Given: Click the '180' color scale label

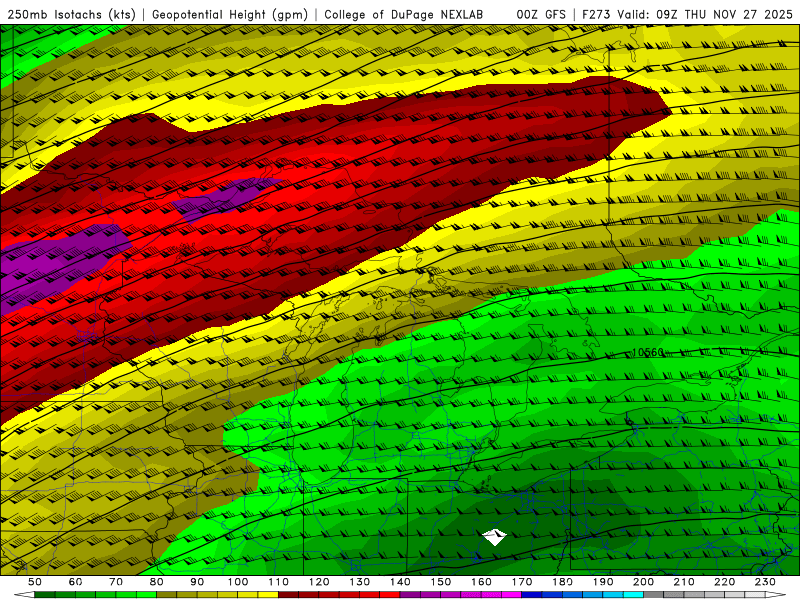Looking at the screenshot, I should point(562,582).
